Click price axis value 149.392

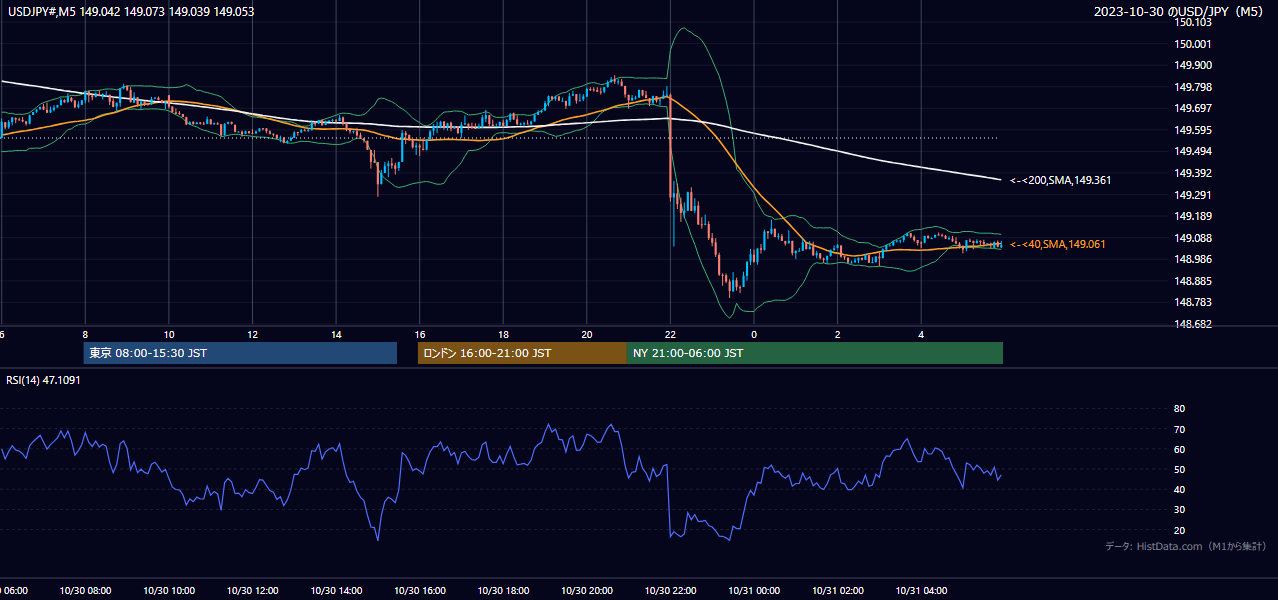tap(1193, 173)
